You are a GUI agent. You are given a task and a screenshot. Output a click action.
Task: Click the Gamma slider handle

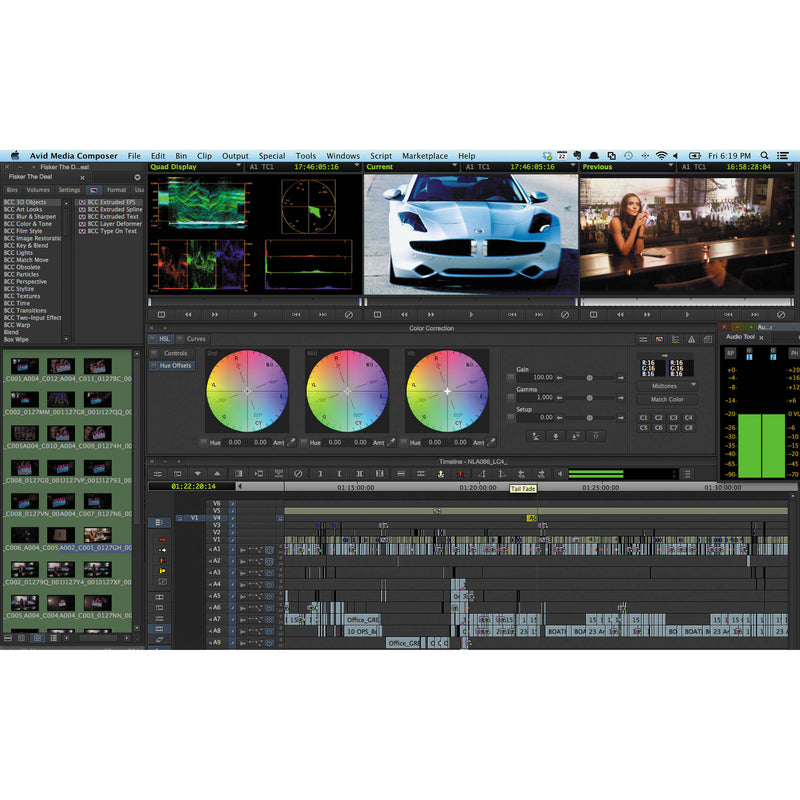tap(589, 398)
